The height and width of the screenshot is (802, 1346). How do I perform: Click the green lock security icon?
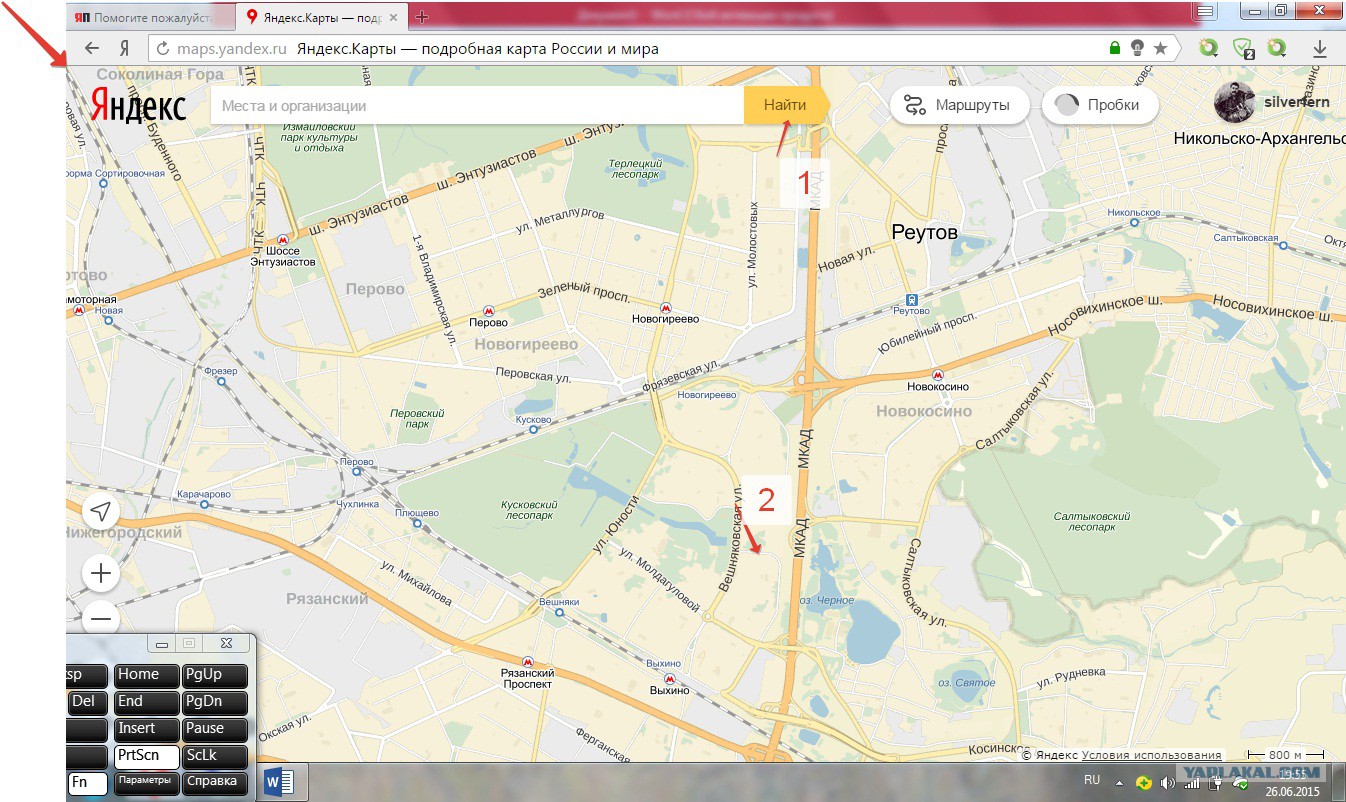(x=1115, y=48)
